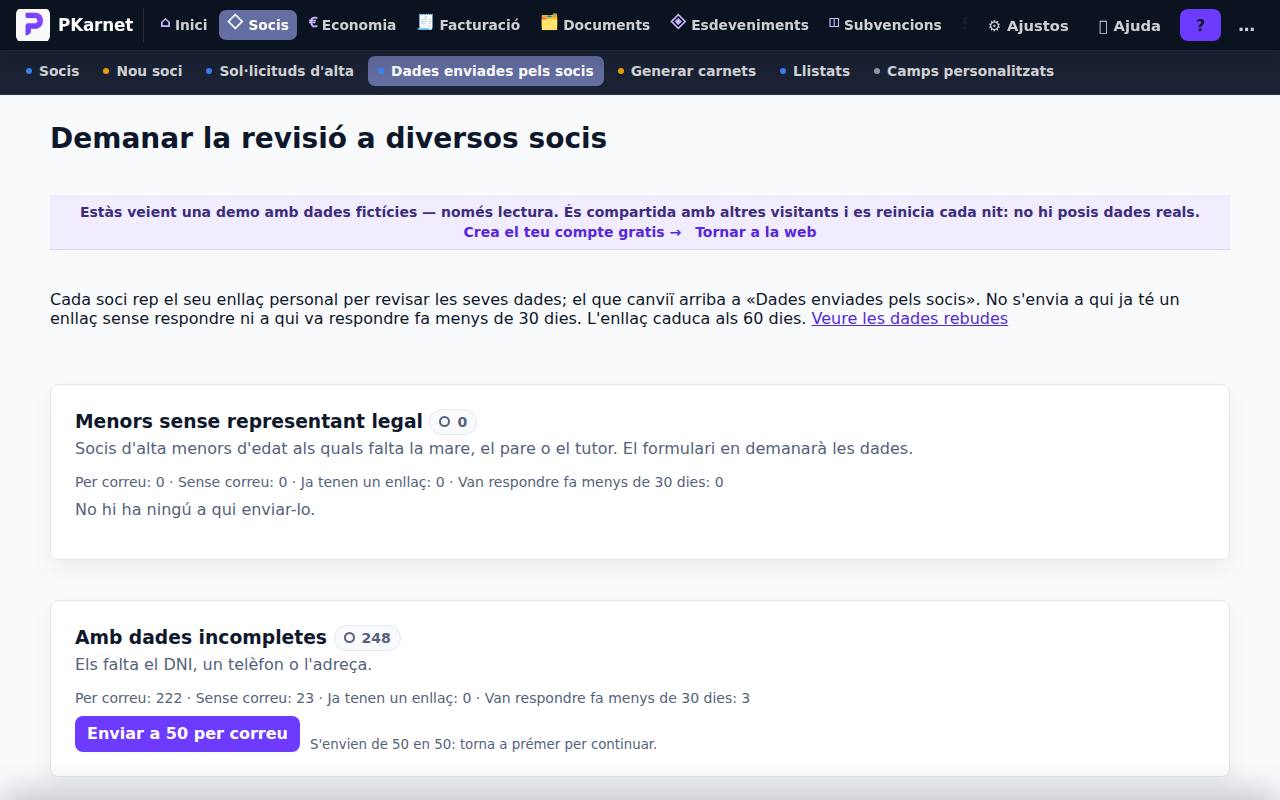
Task: Open the Llistats tab
Action: pyautogui.click(x=814, y=71)
